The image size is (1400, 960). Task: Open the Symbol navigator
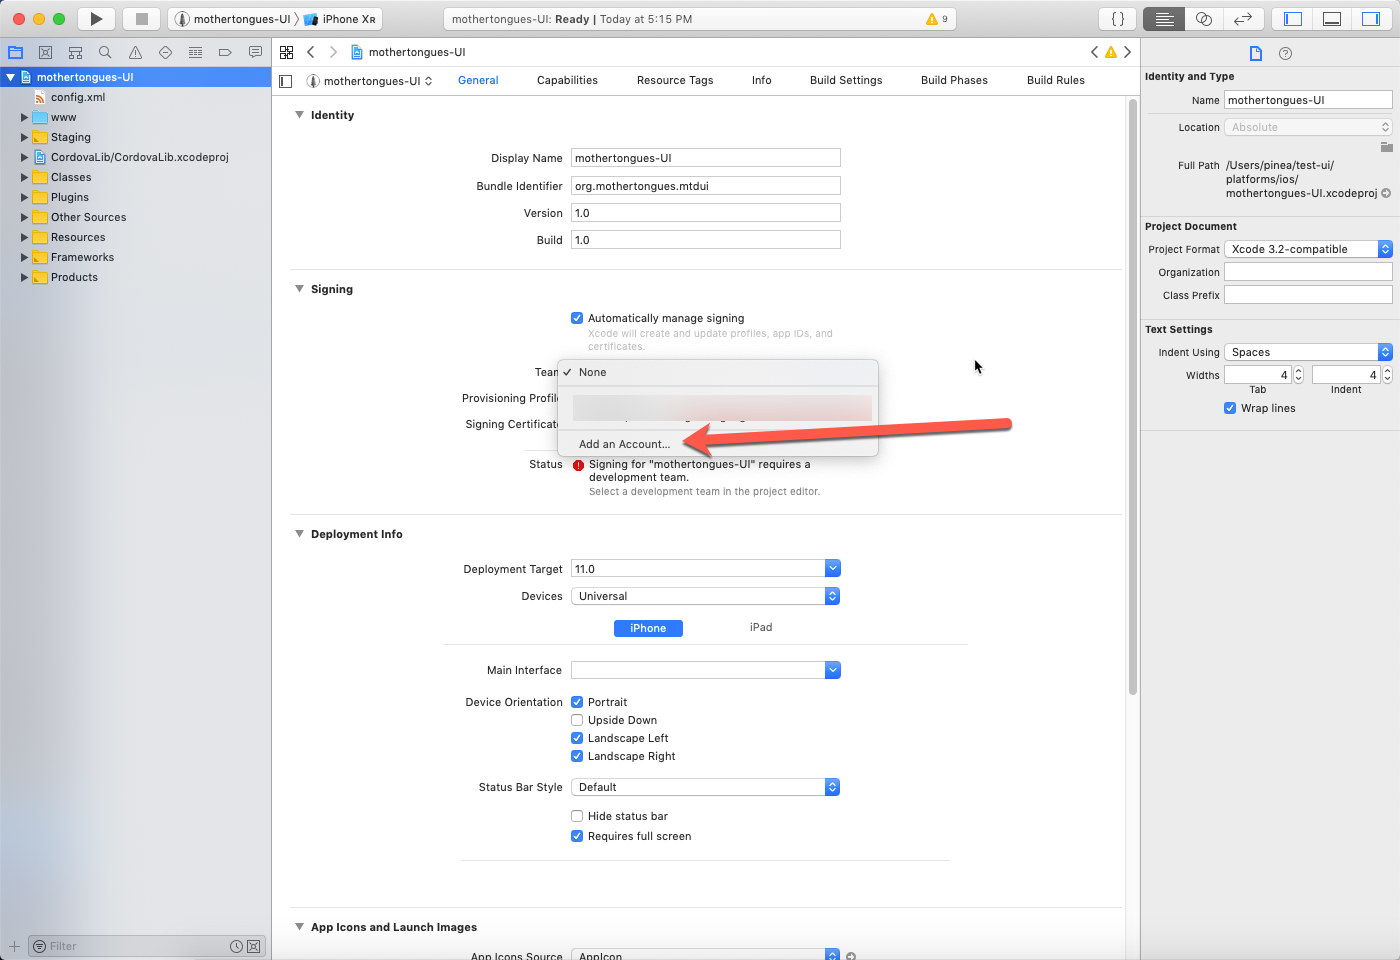point(75,52)
